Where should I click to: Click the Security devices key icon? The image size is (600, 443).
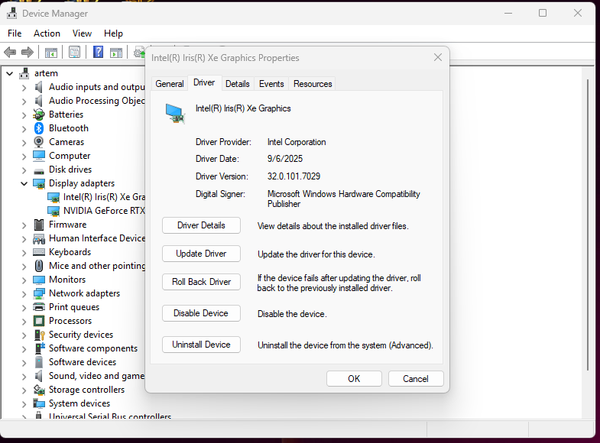tap(39, 335)
